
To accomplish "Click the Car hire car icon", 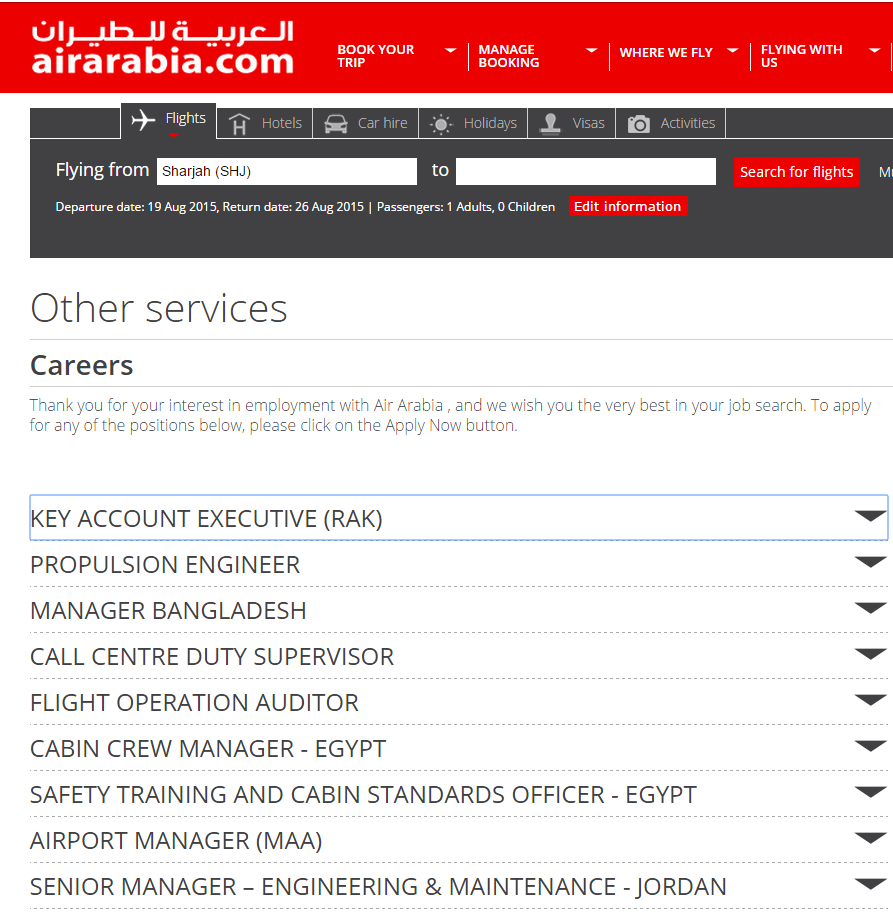I will click(336, 123).
